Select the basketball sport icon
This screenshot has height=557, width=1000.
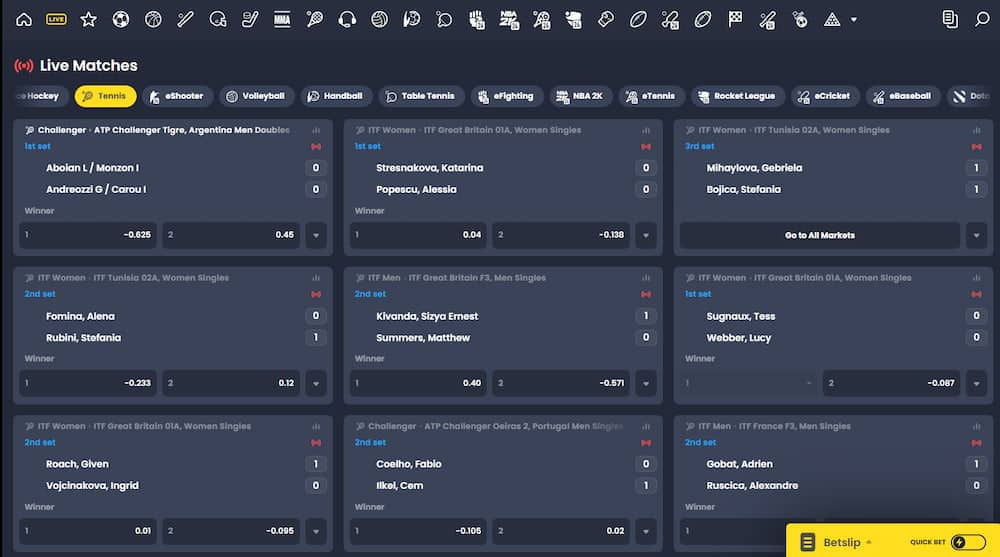(x=153, y=20)
